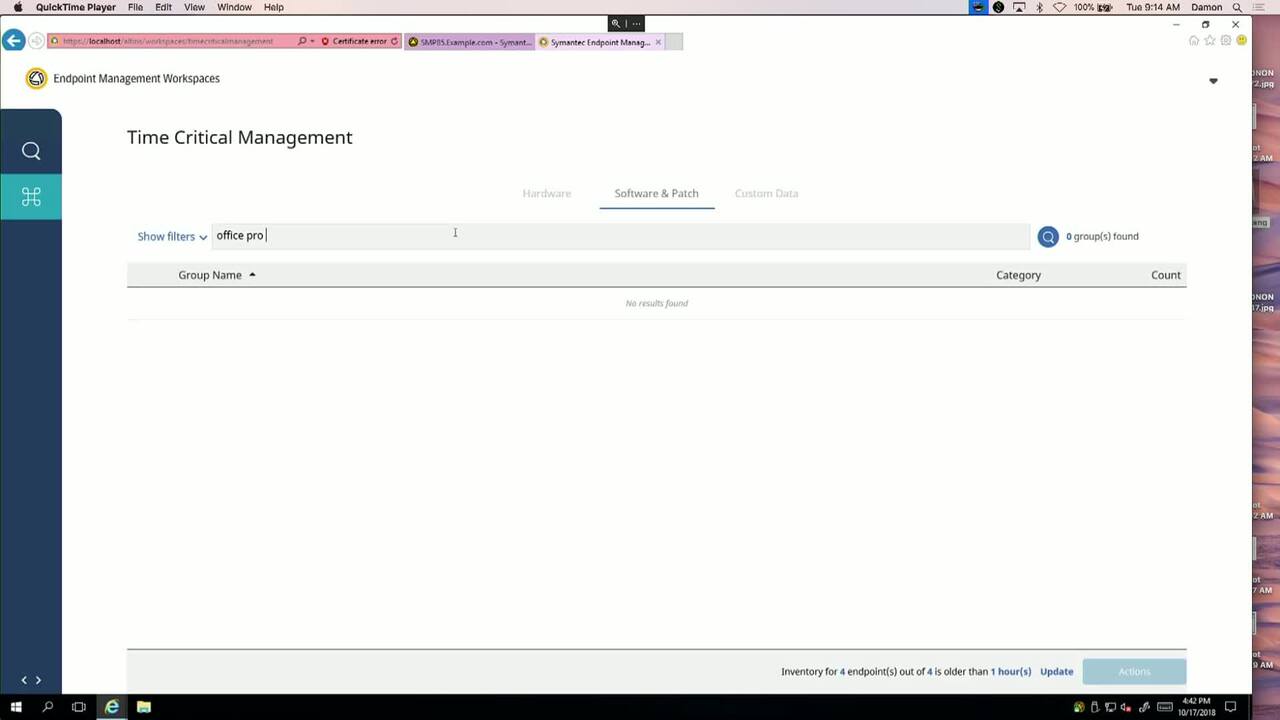Expand the Show filters dropdown
Image resolution: width=1280 pixels, height=720 pixels.
172,236
